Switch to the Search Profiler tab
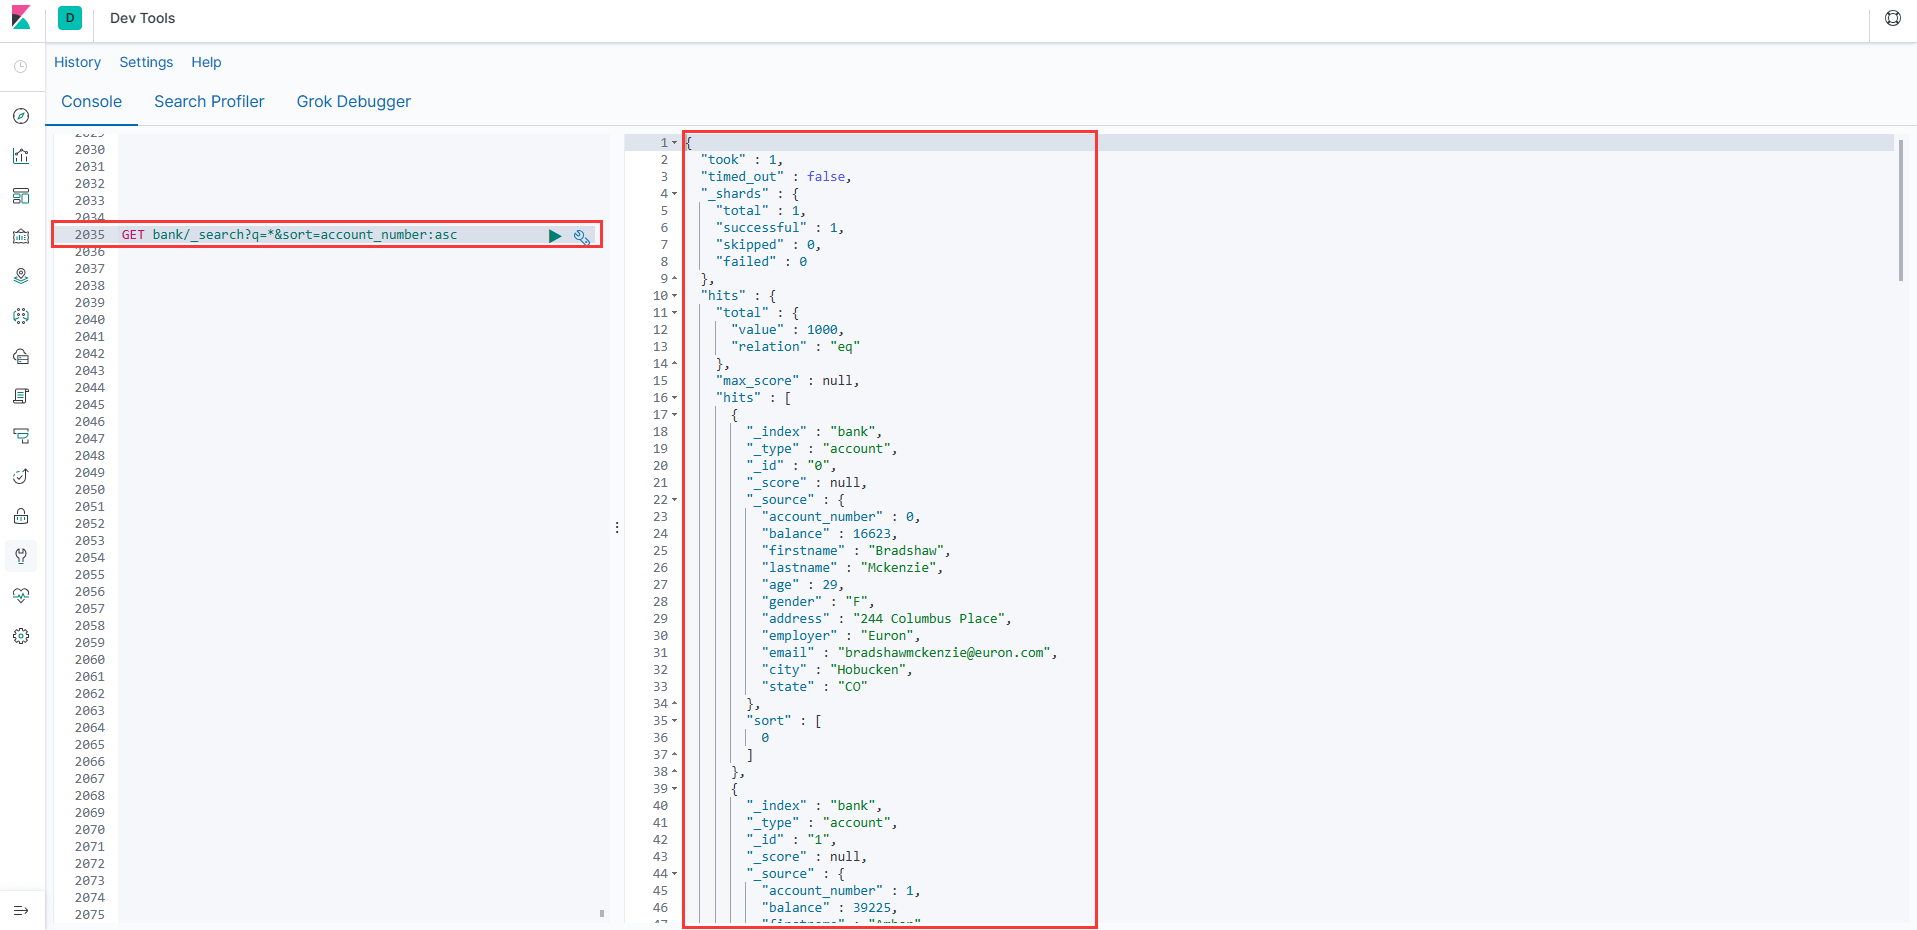 coord(209,102)
